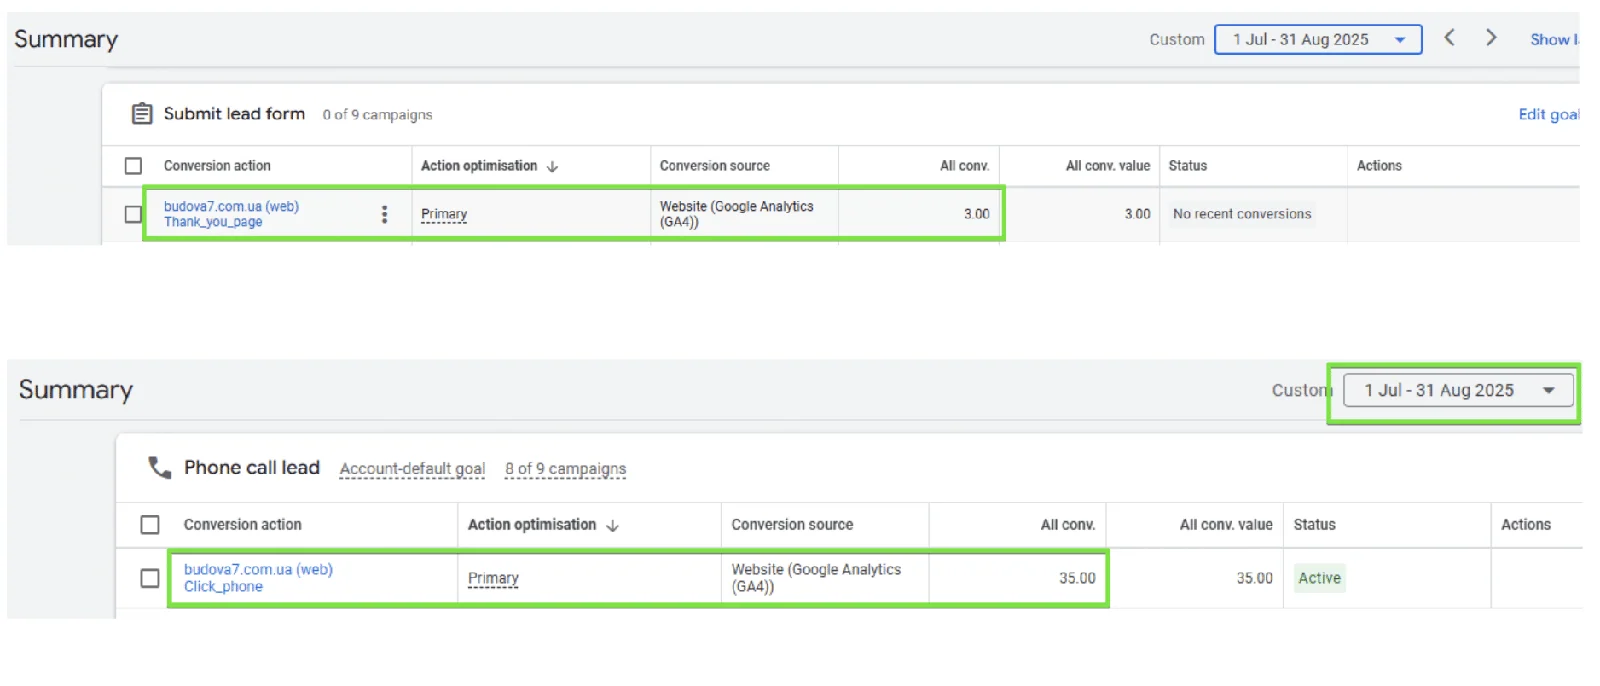
Task: Select the Click_phone conversion action checkbox
Action: (150, 578)
